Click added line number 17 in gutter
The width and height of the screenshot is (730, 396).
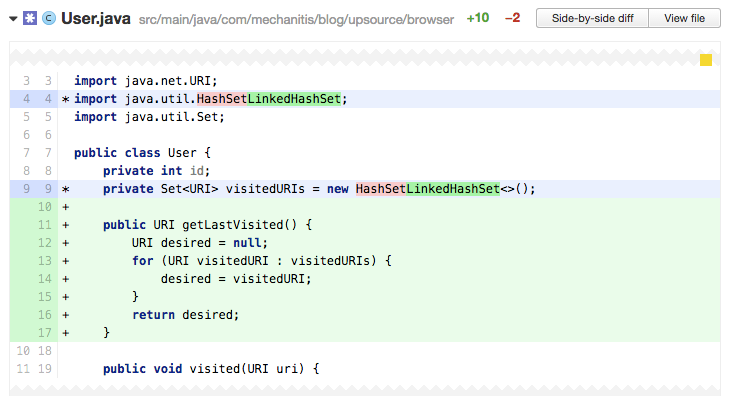45,333
